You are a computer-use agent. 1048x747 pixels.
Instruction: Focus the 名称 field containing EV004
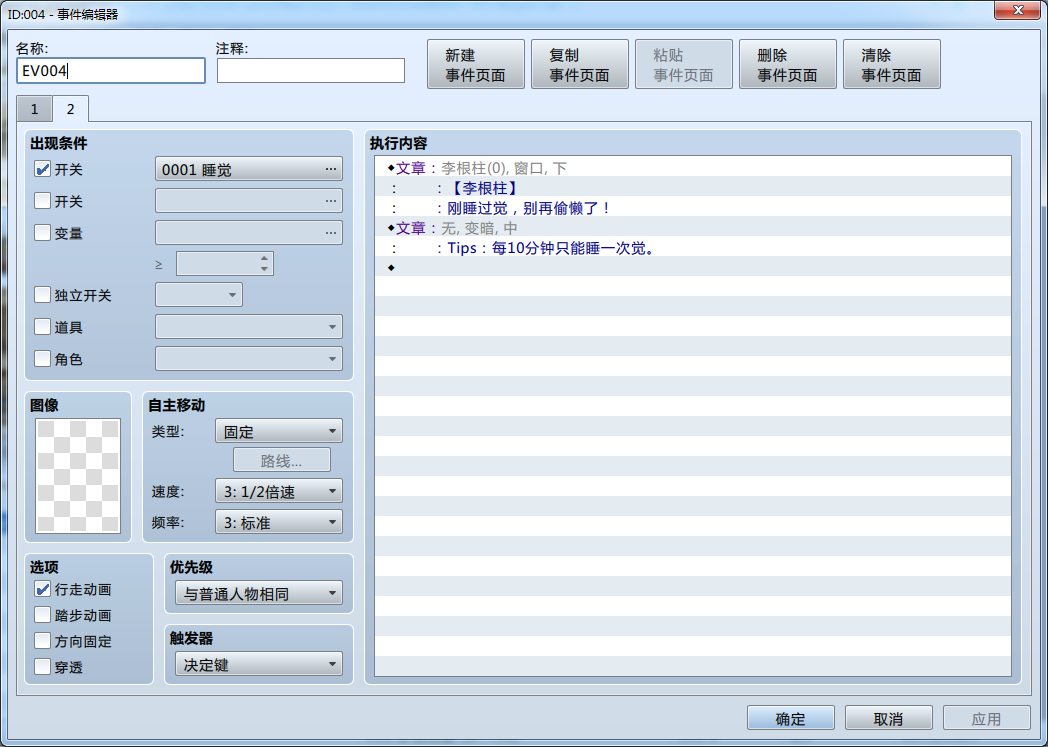pos(111,70)
